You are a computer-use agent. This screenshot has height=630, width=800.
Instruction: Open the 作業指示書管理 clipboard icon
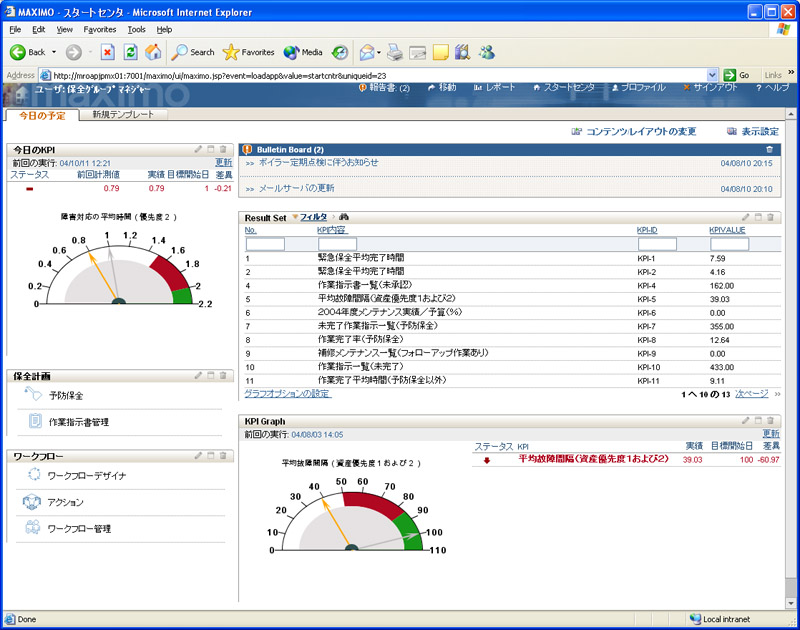click(x=35, y=421)
